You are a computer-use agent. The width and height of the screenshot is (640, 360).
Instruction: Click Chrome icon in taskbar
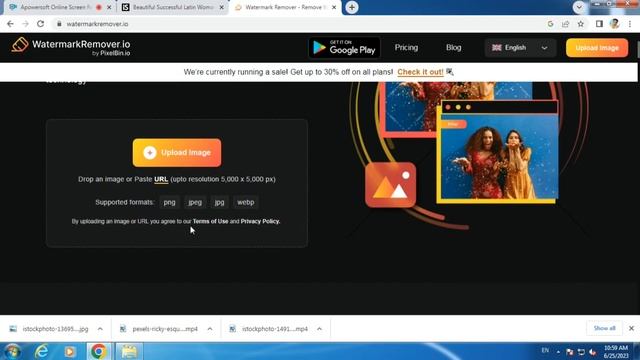98,351
